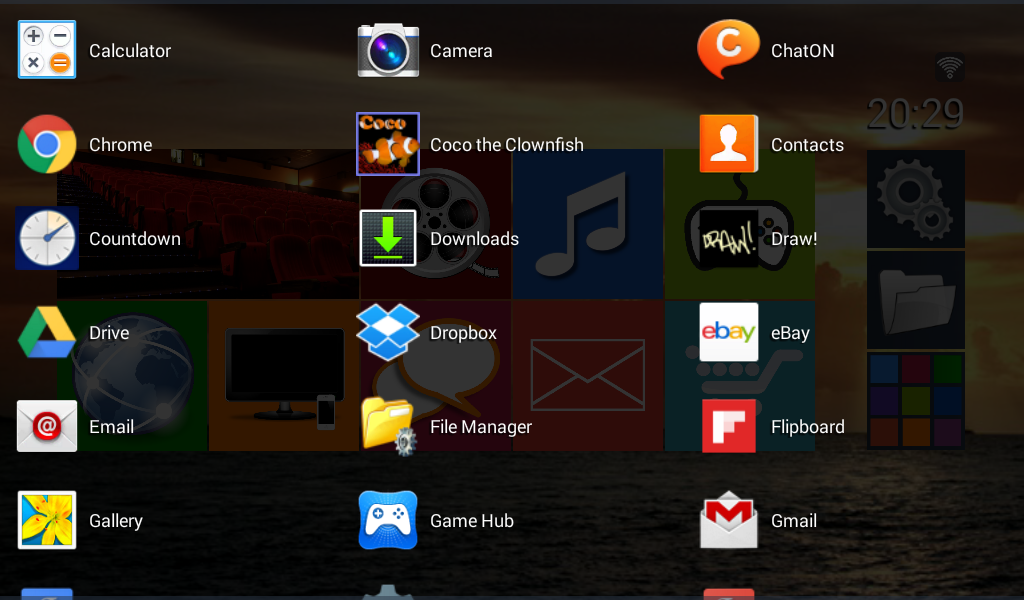Tap the orange ChatON speech bubble icon
The image size is (1024, 600).
(x=728, y=49)
